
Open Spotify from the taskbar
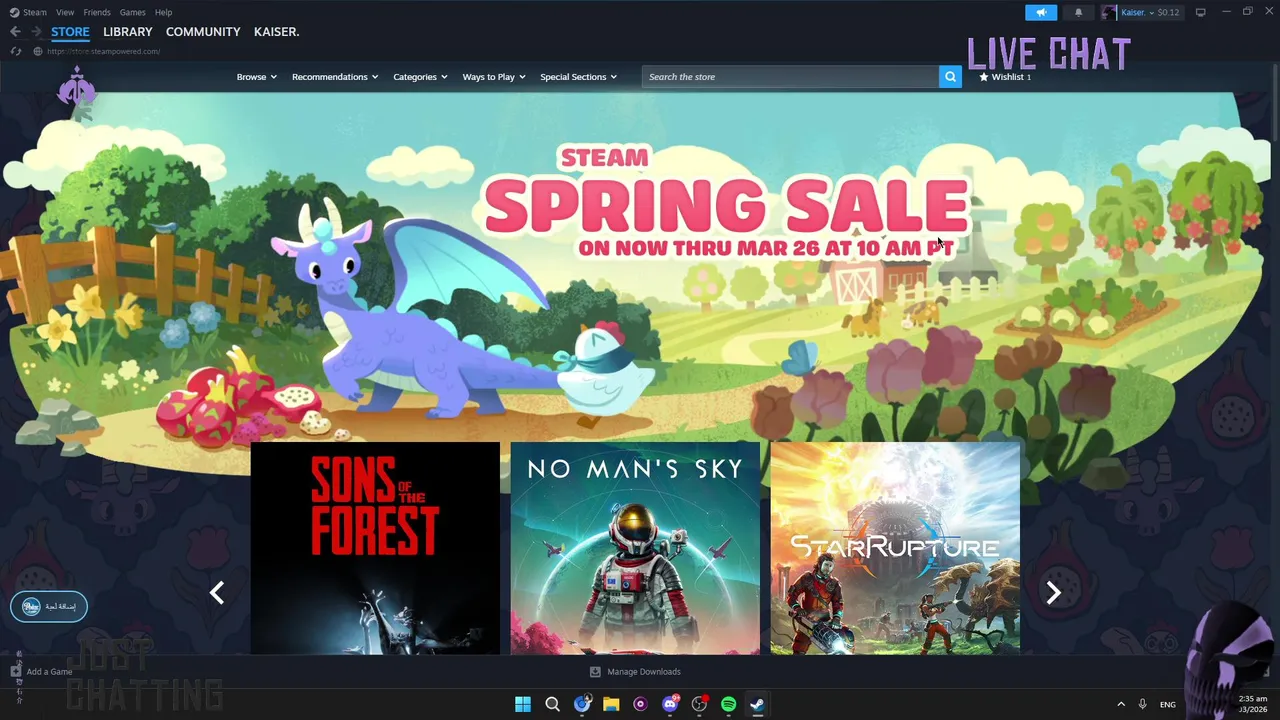coord(728,704)
